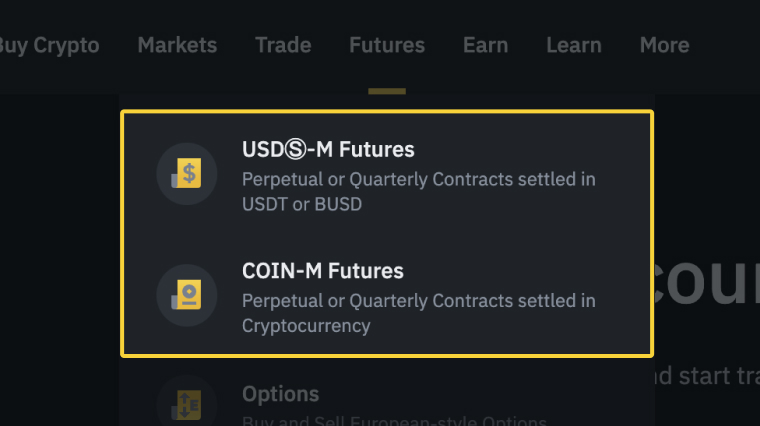The width and height of the screenshot is (760, 426).
Task: Open the Markets page
Action: [177, 45]
